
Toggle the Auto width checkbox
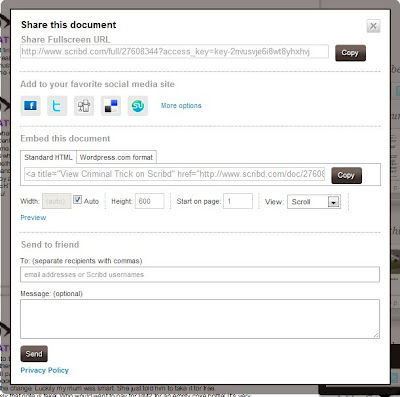[x=77, y=199]
